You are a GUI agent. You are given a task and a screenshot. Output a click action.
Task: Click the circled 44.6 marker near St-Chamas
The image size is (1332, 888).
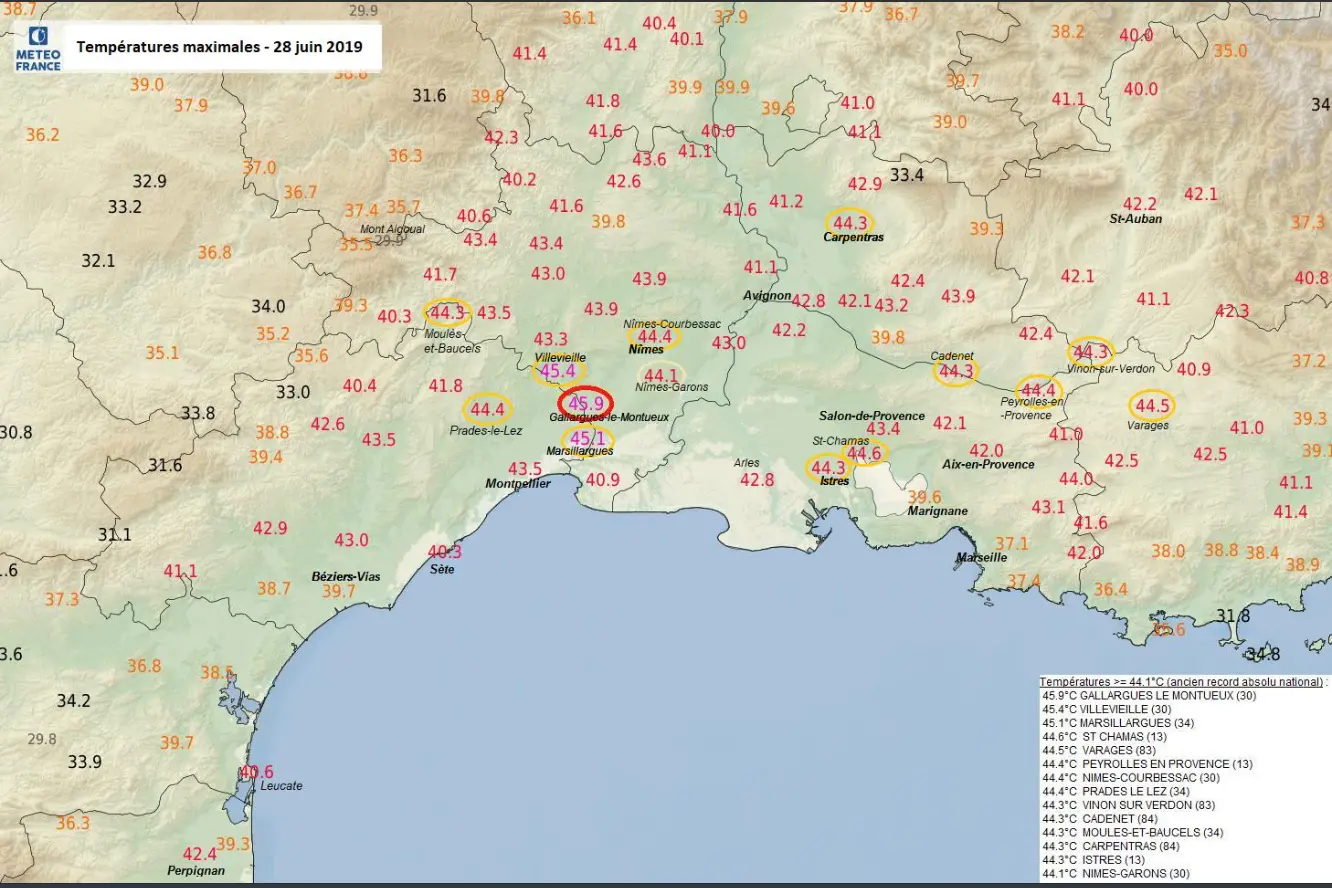(863, 453)
